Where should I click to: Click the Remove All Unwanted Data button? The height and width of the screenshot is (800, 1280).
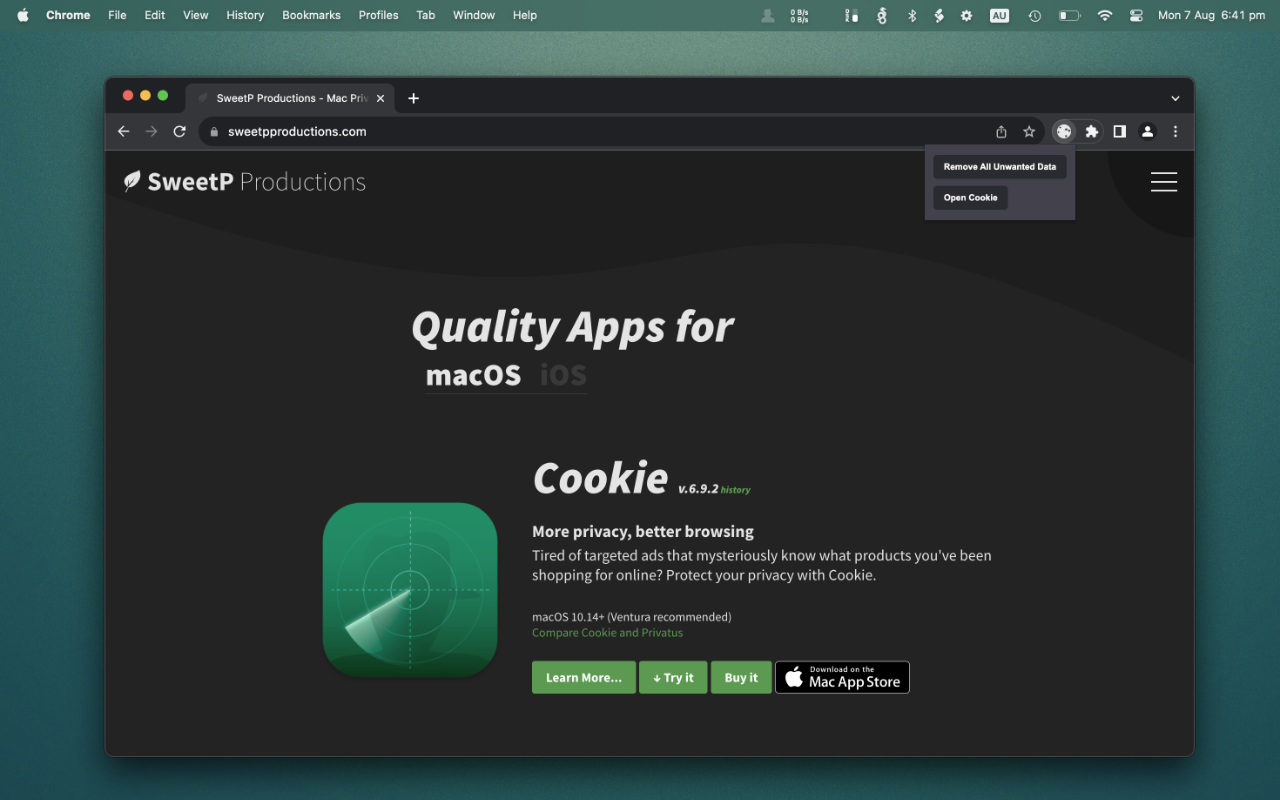[x=999, y=166]
